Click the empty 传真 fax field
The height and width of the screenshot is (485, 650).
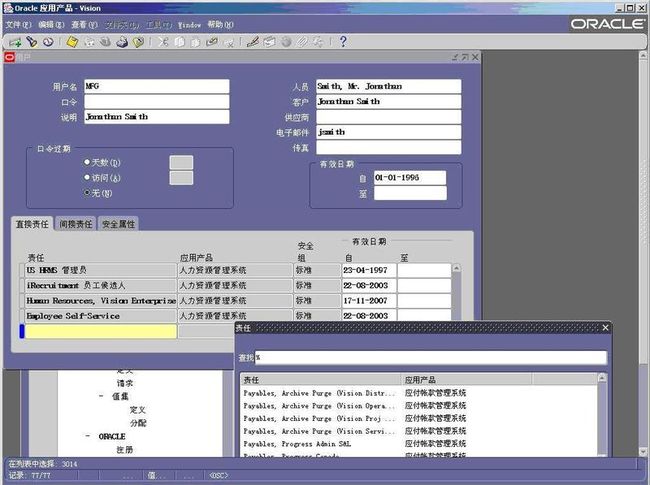point(388,147)
